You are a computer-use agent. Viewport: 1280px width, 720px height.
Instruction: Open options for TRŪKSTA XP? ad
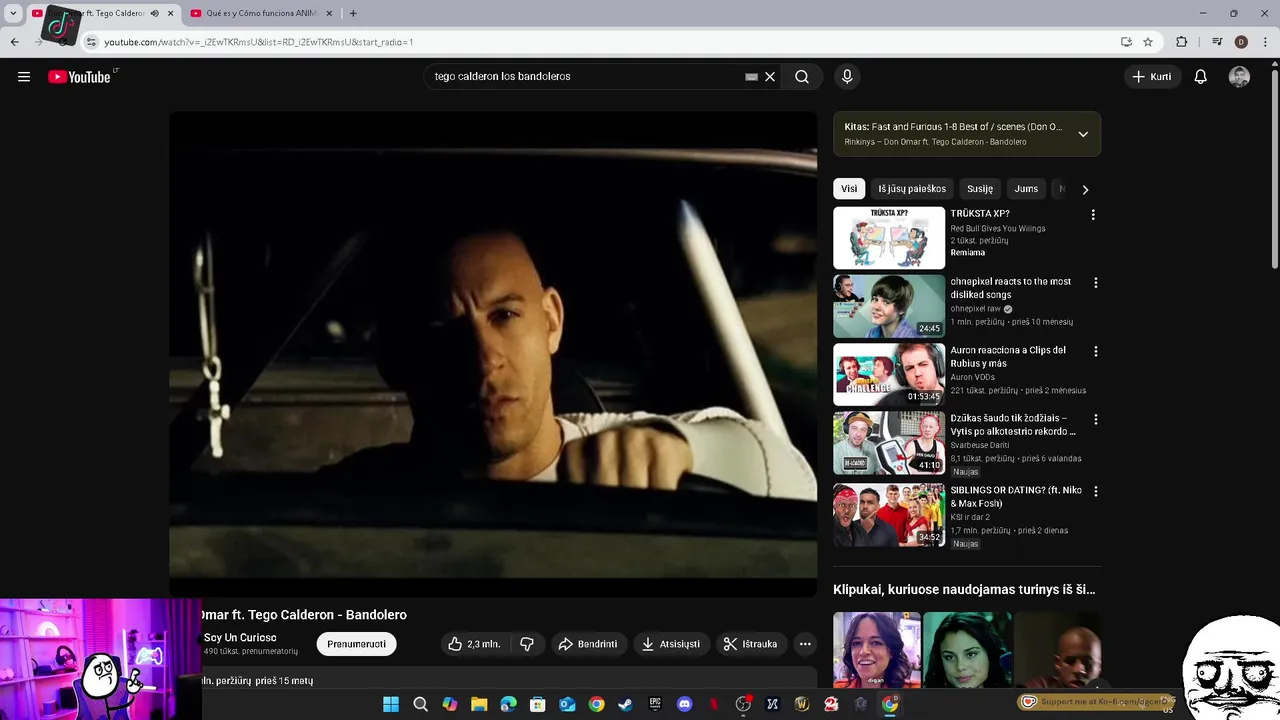coord(1093,215)
